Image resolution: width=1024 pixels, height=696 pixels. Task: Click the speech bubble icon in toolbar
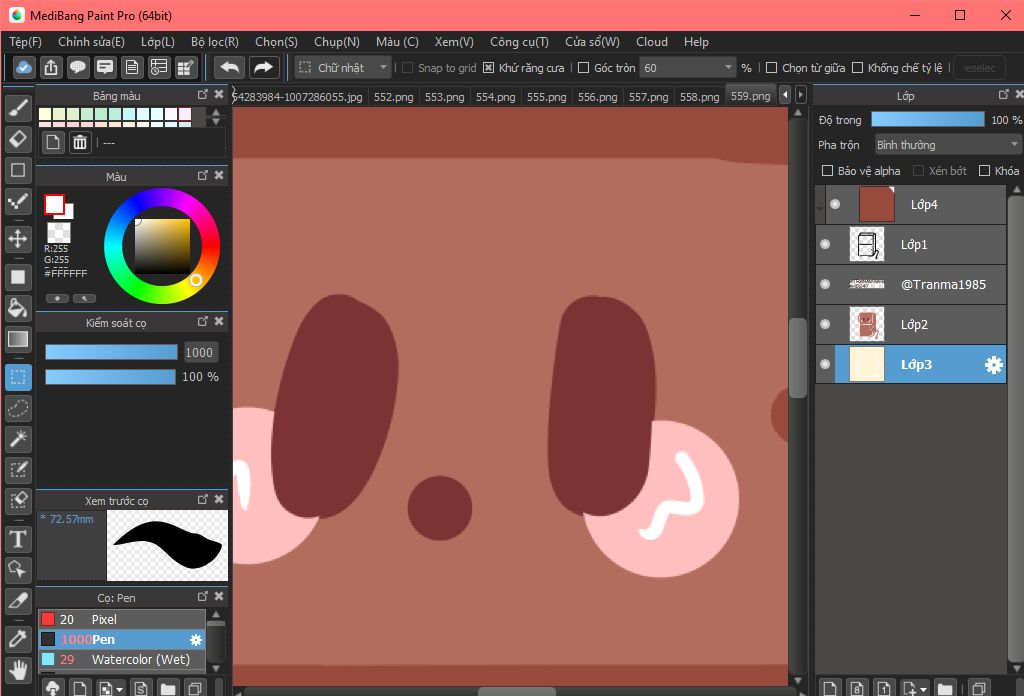click(78, 67)
